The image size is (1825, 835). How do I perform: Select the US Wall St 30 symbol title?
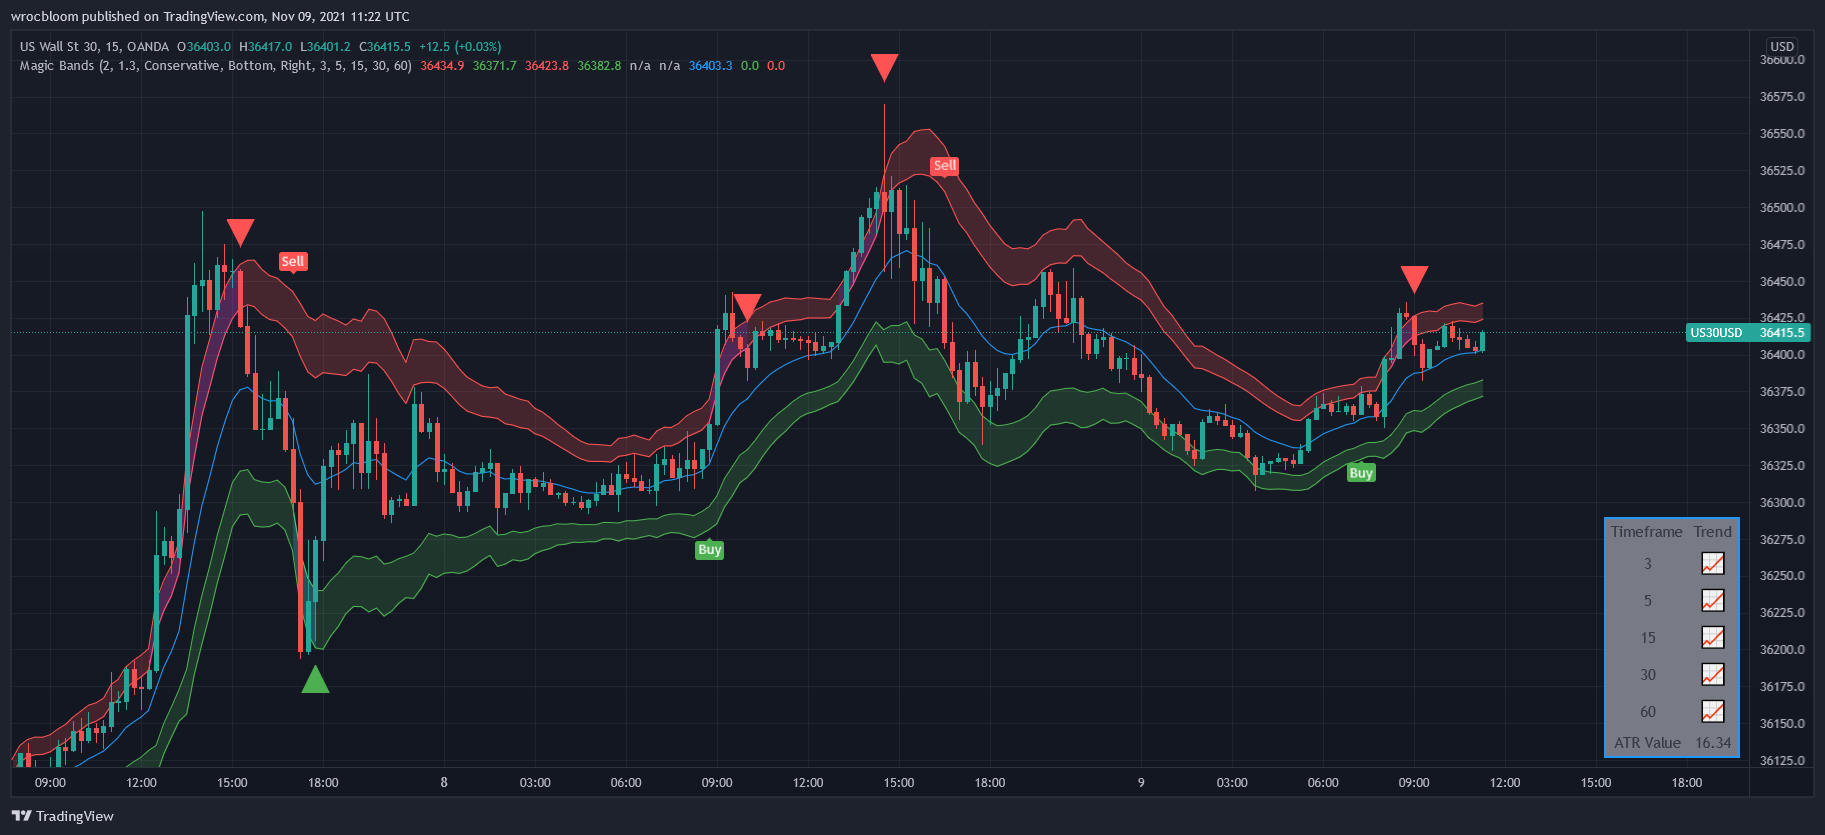pyautogui.click(x=95, y=46)
